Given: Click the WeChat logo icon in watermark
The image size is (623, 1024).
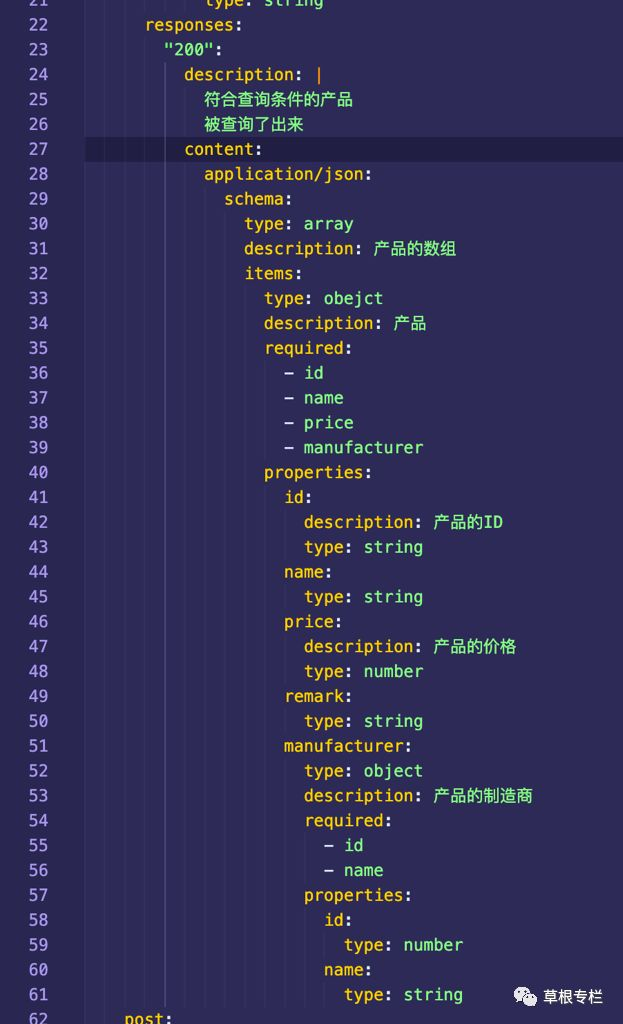Looking at the screenshot, I should point(525,996).
